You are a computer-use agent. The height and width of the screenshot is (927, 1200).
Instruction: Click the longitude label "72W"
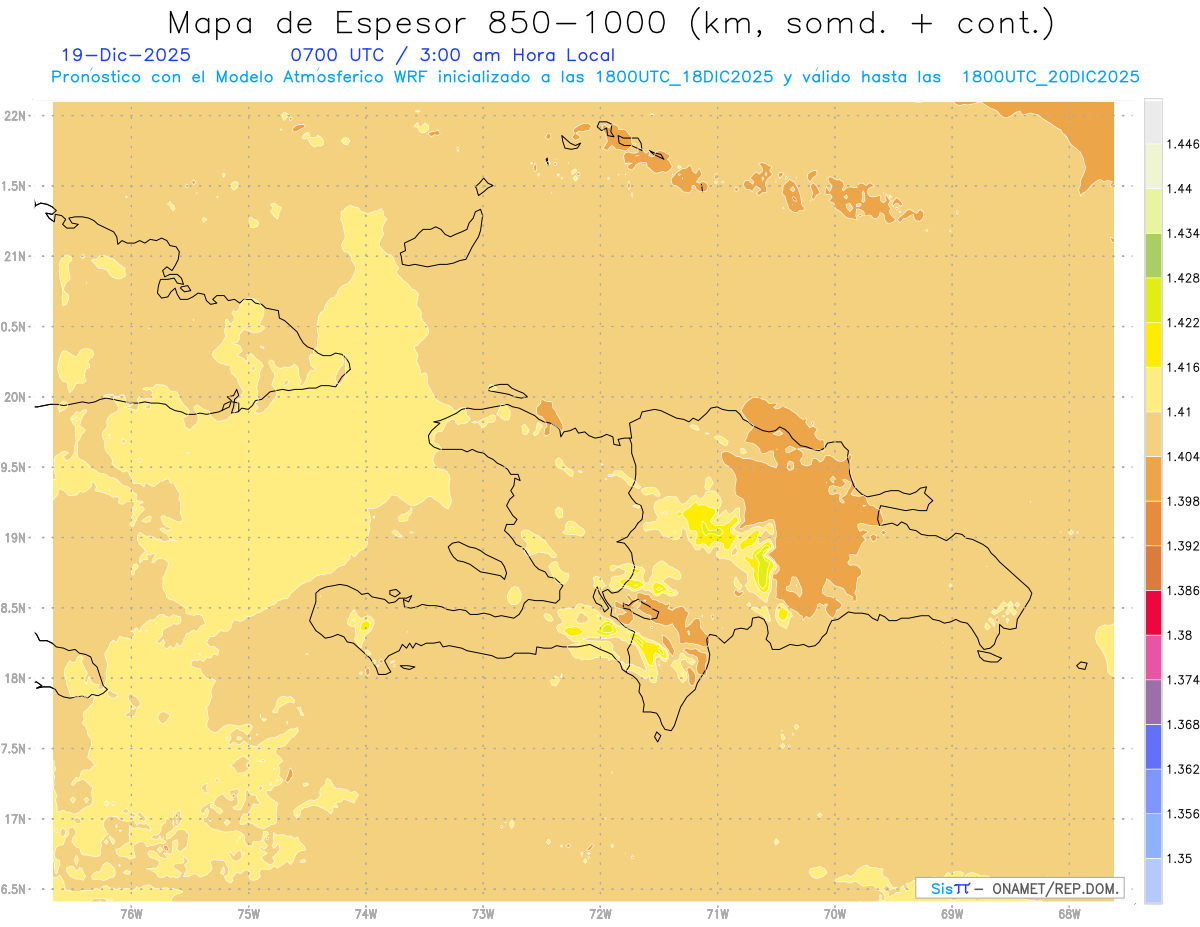tap(600, 913)
